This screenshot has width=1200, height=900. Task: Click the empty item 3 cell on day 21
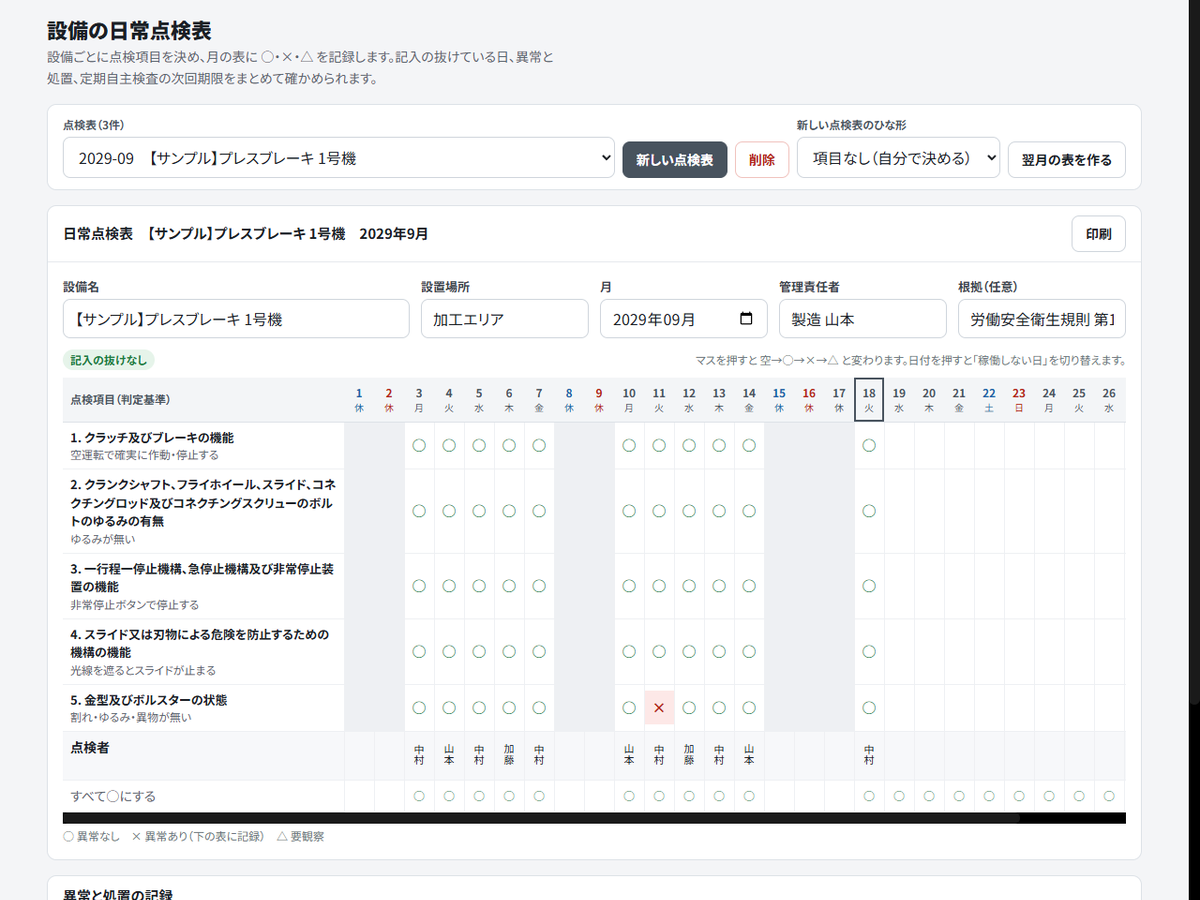(959, 586)
